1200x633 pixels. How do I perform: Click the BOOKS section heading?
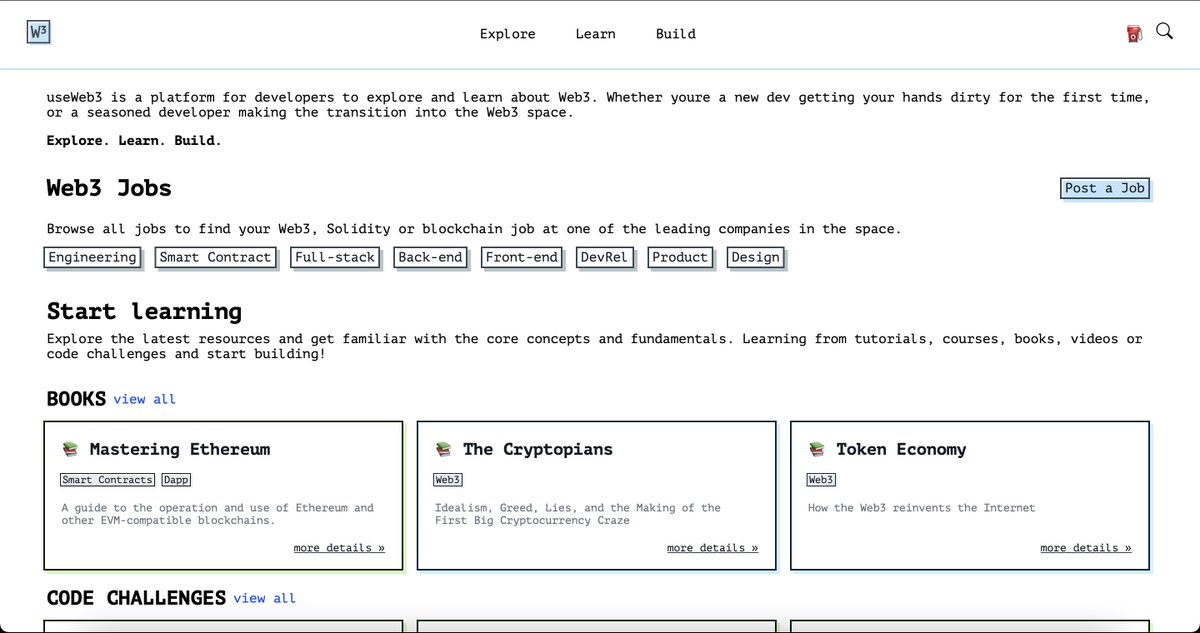coord(76,399)
